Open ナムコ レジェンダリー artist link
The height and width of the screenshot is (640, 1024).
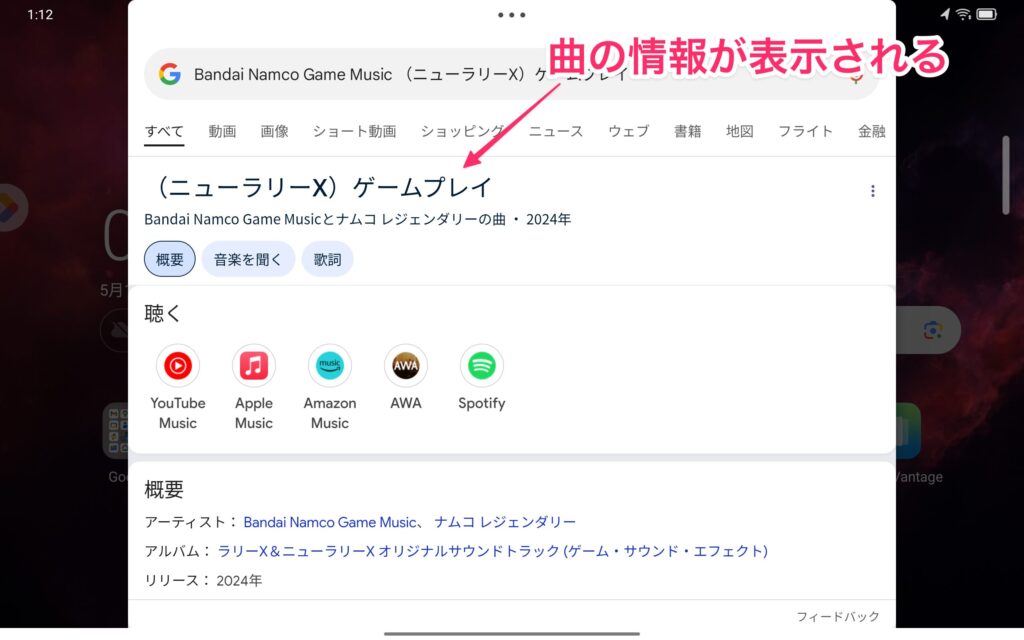point(505,522)
